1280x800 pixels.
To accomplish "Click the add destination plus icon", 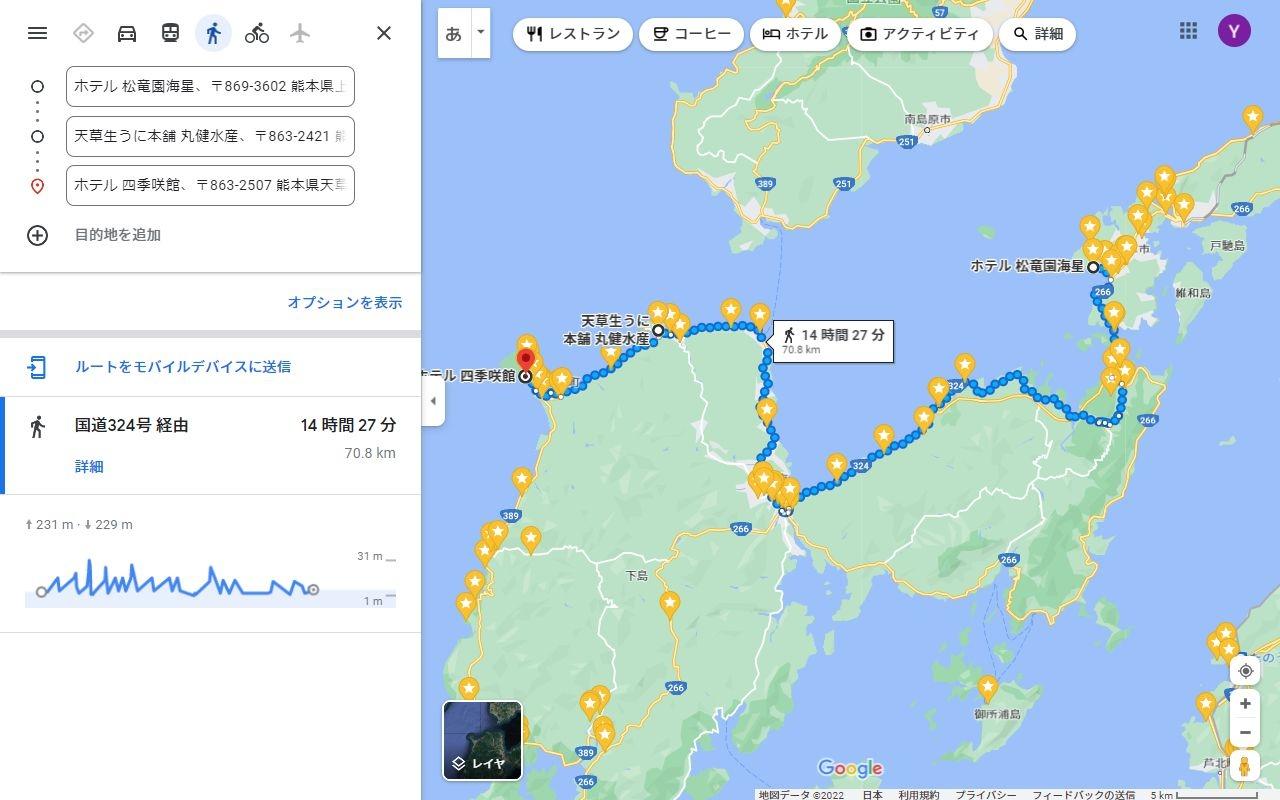I will (x=37, y=235).
